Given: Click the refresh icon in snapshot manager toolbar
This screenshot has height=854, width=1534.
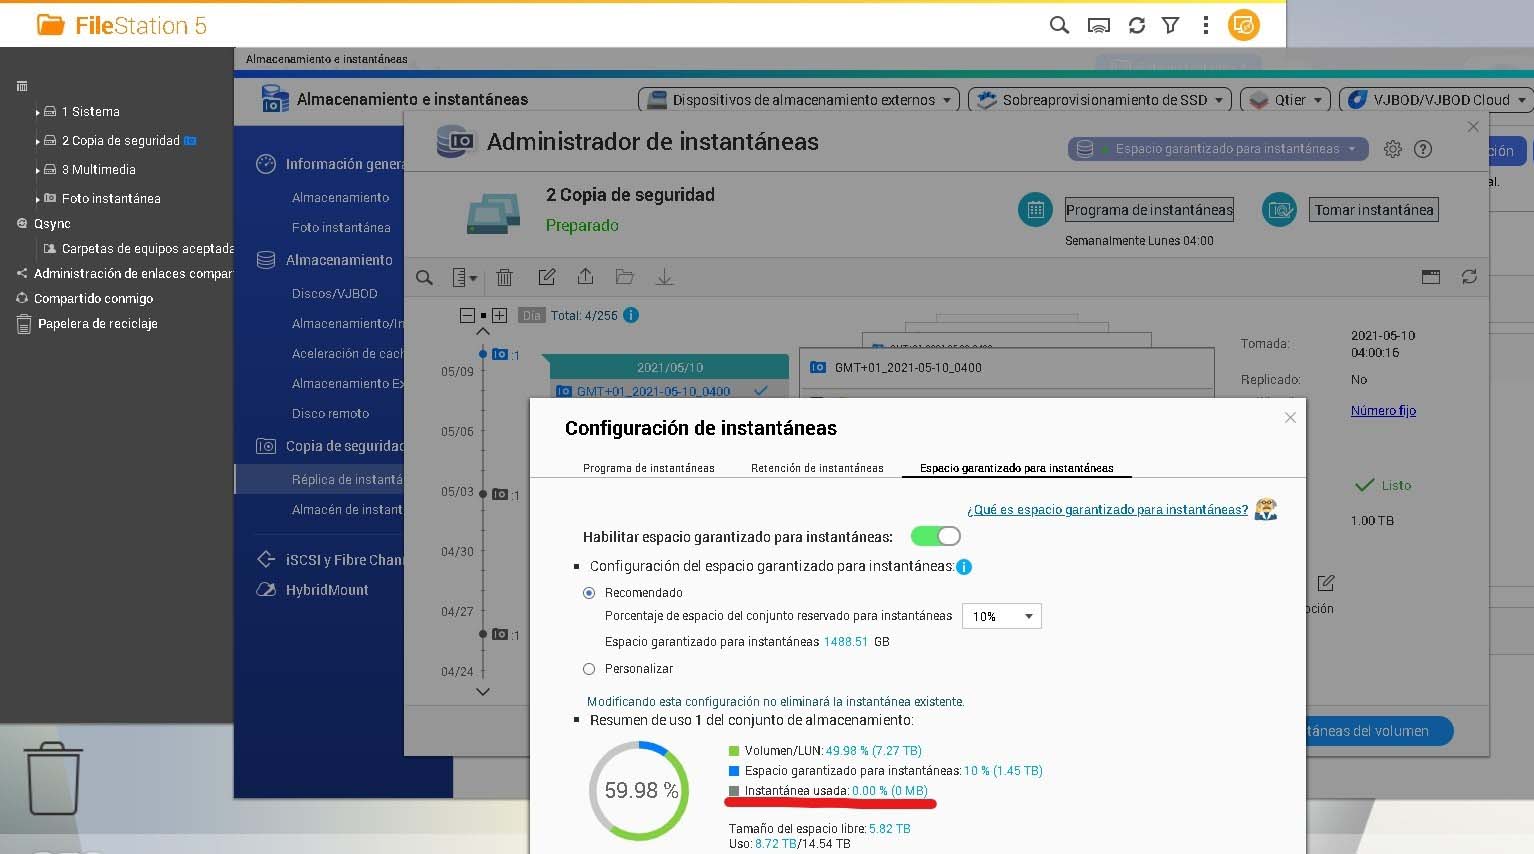Looking at the screenshot, I should (x=1469, y=277).
